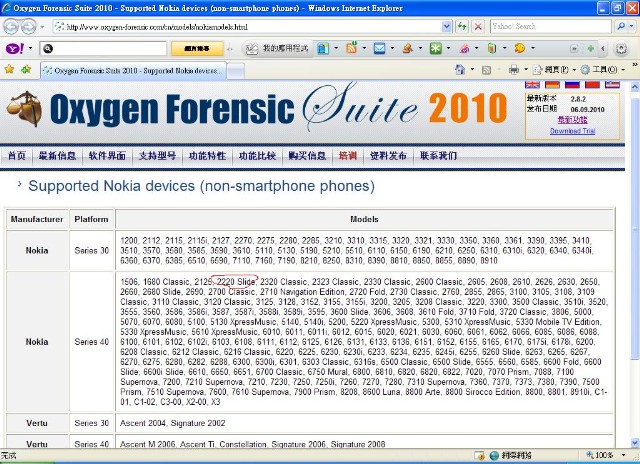640x464 pixels.
Task: Click the blue bookmarks icon on Yahoo toolbar
Action: point(323,49)
